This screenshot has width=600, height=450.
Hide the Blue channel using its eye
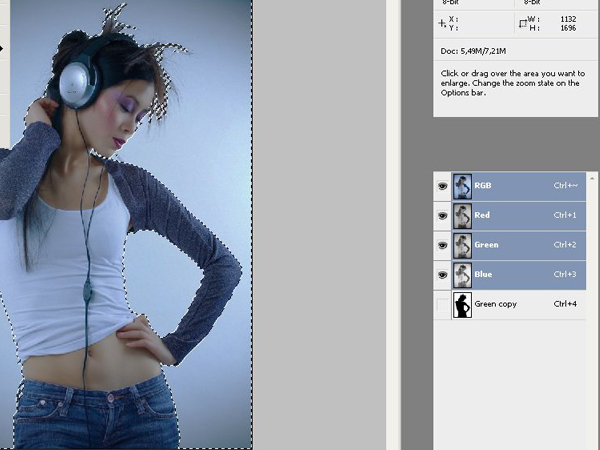click(x=442, y=275)
